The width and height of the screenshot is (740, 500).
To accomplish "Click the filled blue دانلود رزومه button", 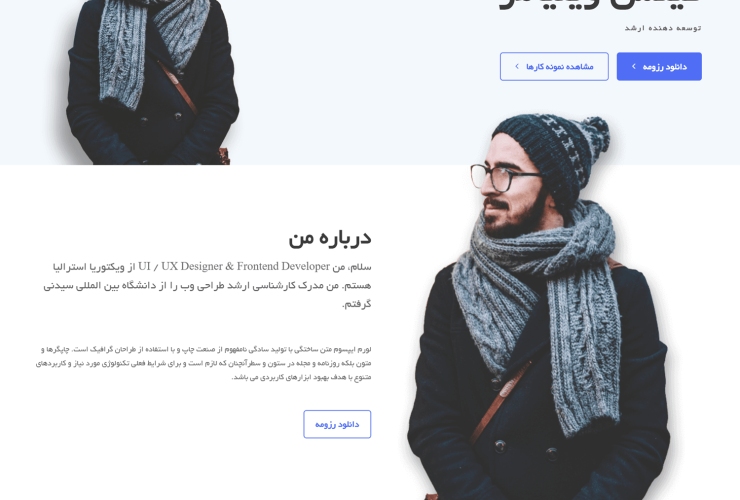I will point(659,67).
